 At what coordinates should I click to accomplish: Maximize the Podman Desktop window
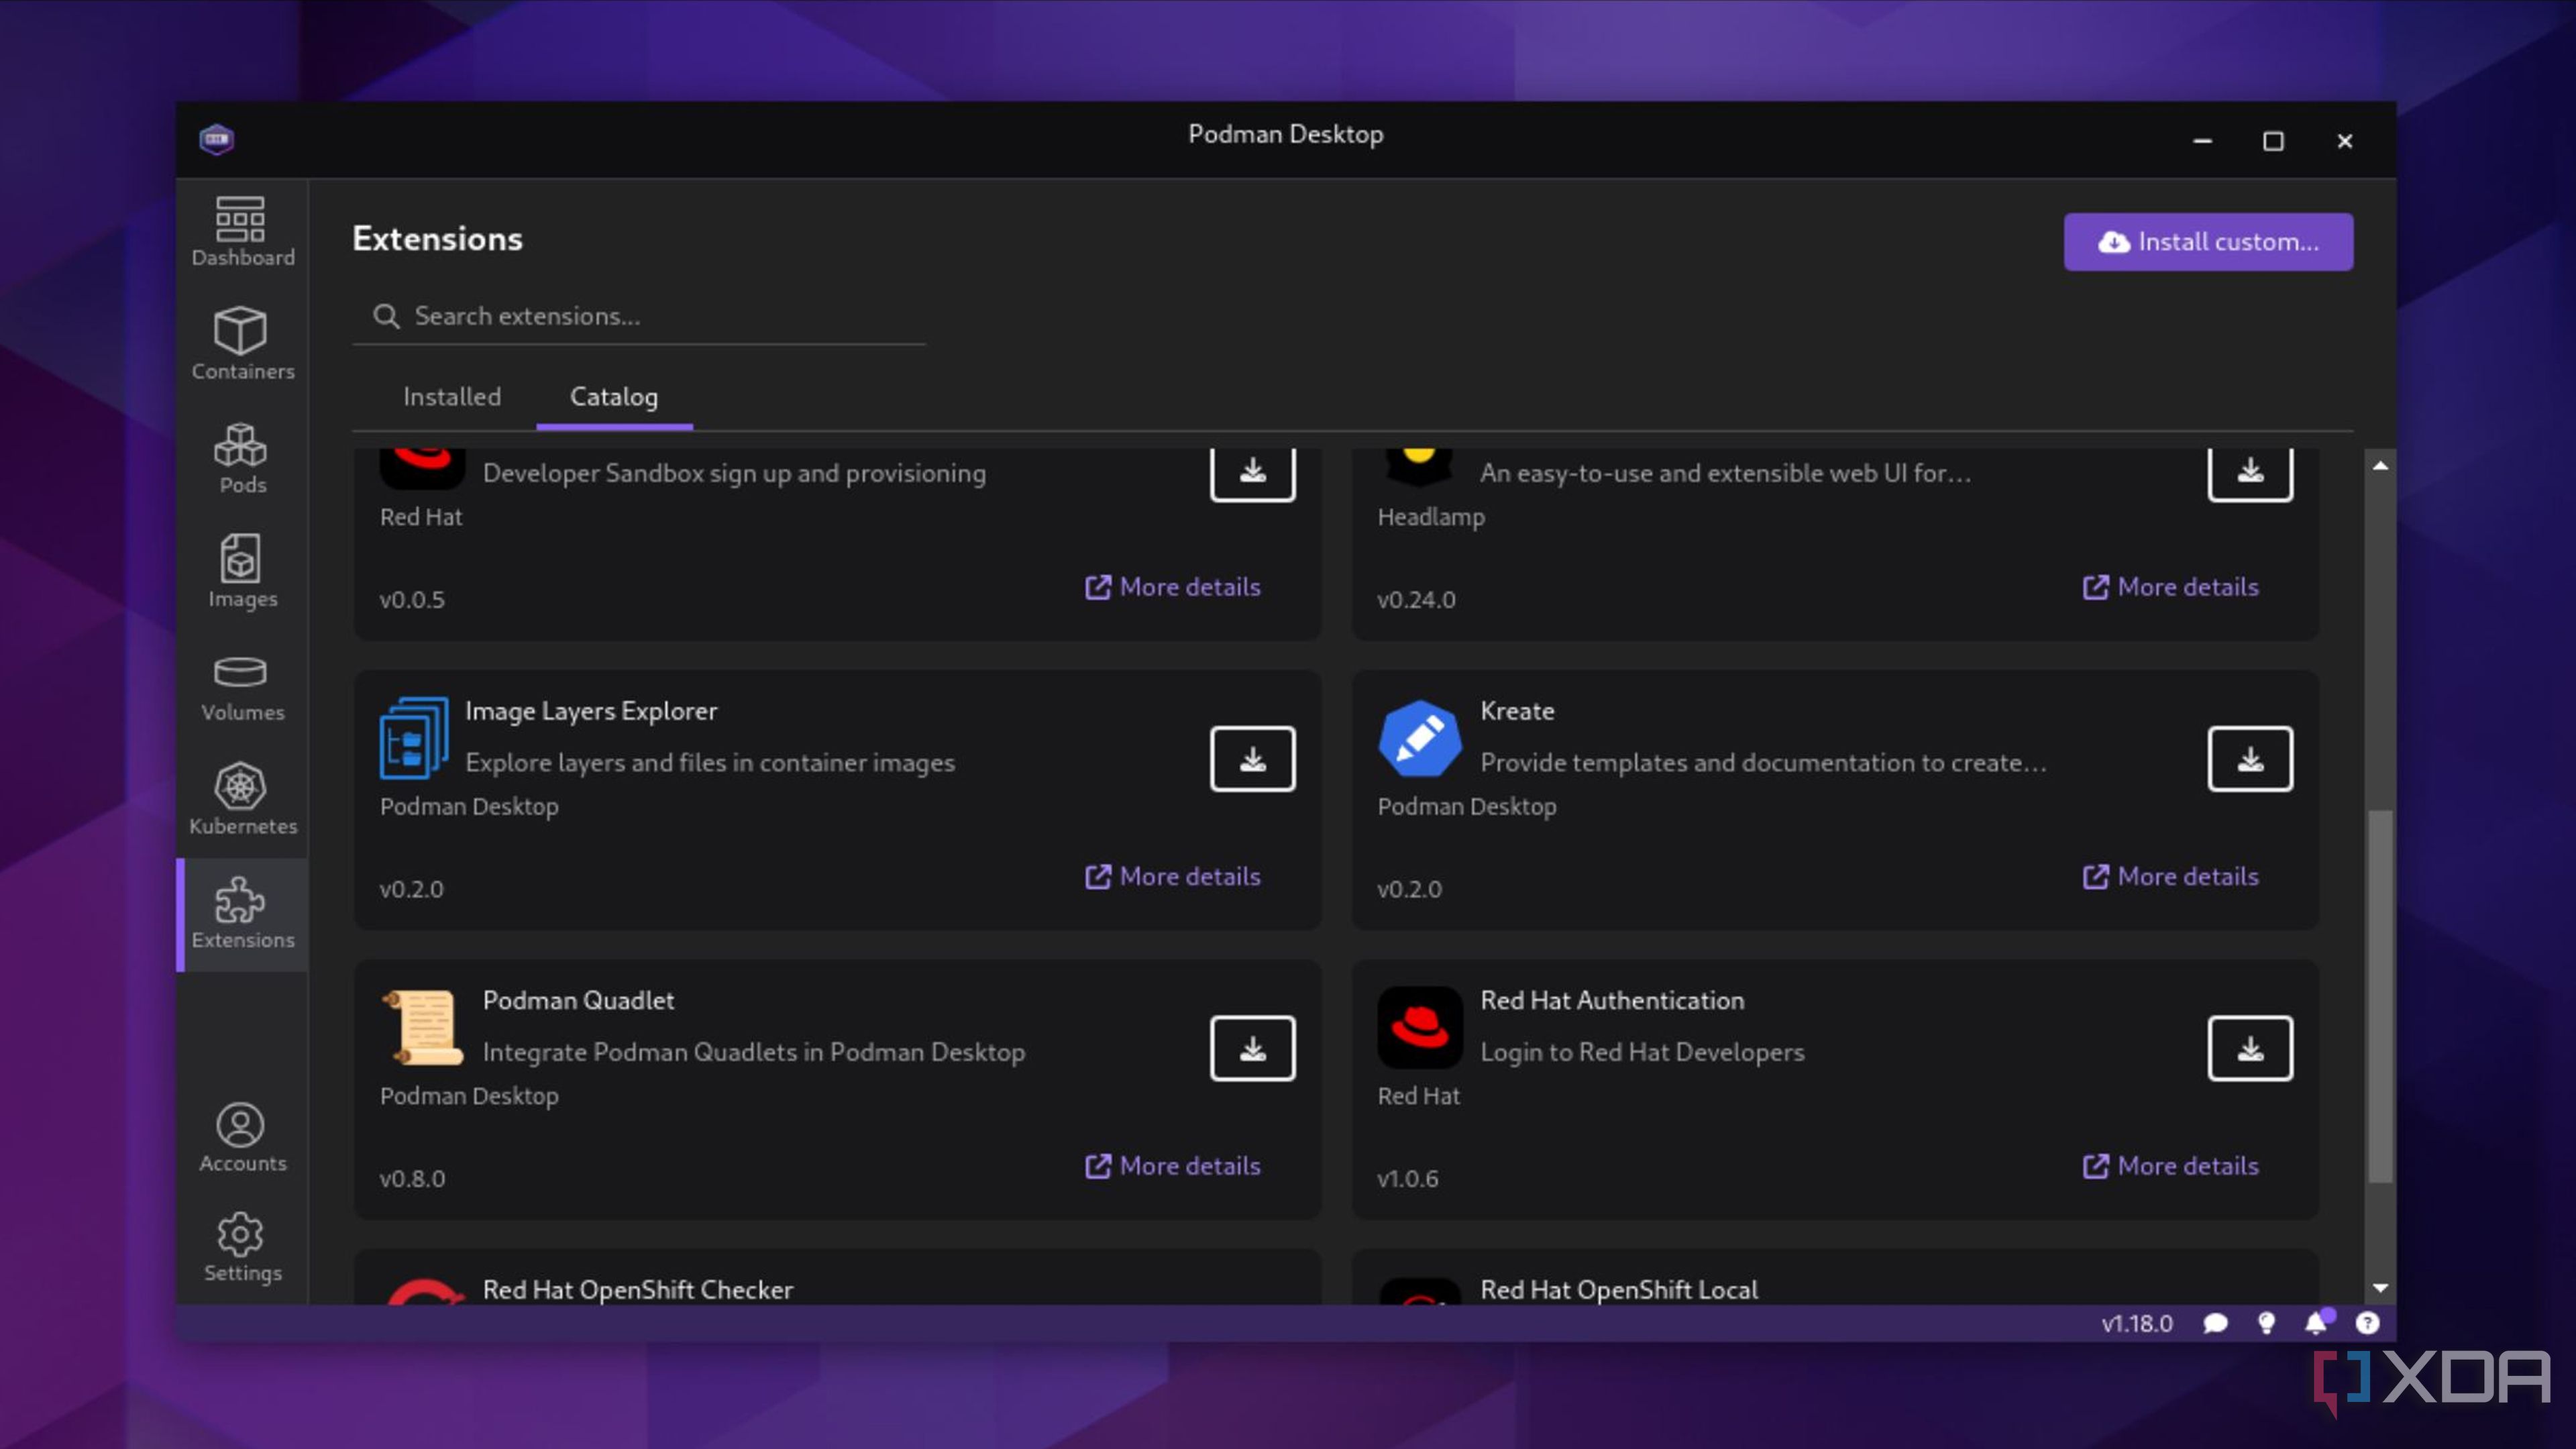(2273, 141)
